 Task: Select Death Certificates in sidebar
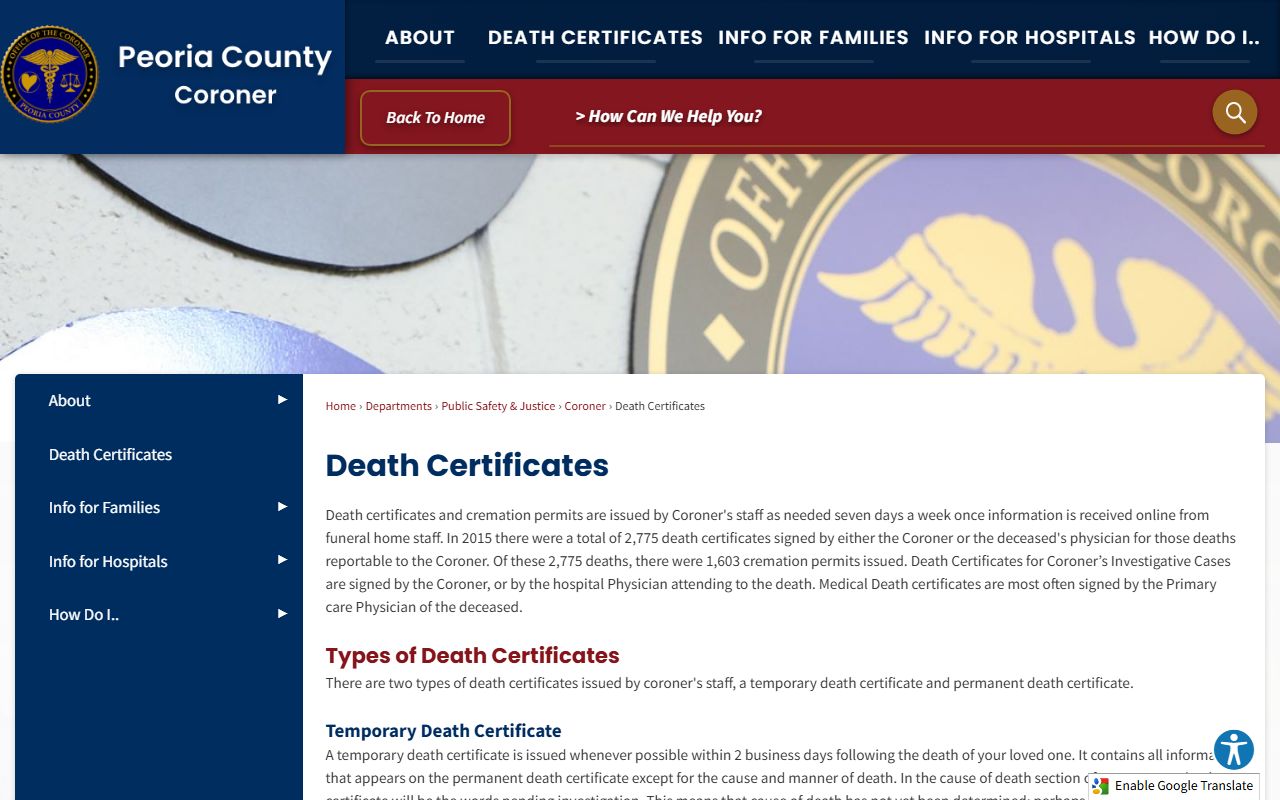pos(110,454)
